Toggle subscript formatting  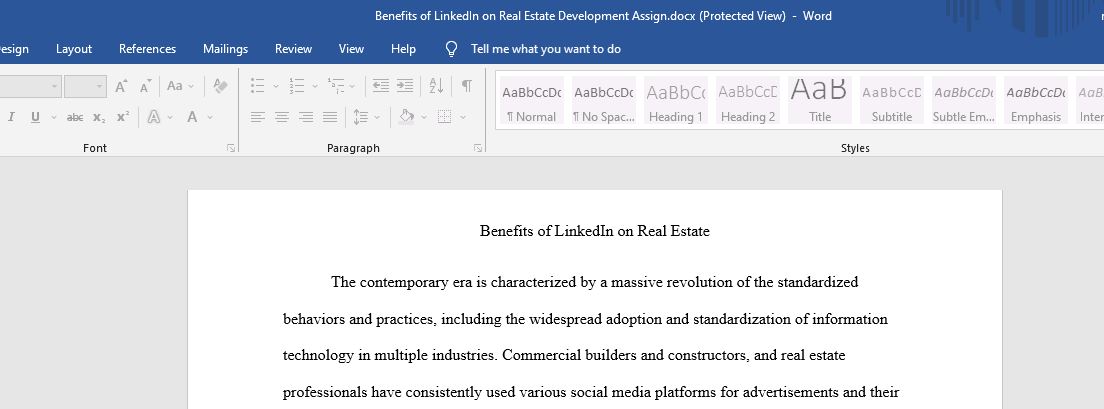99,117
